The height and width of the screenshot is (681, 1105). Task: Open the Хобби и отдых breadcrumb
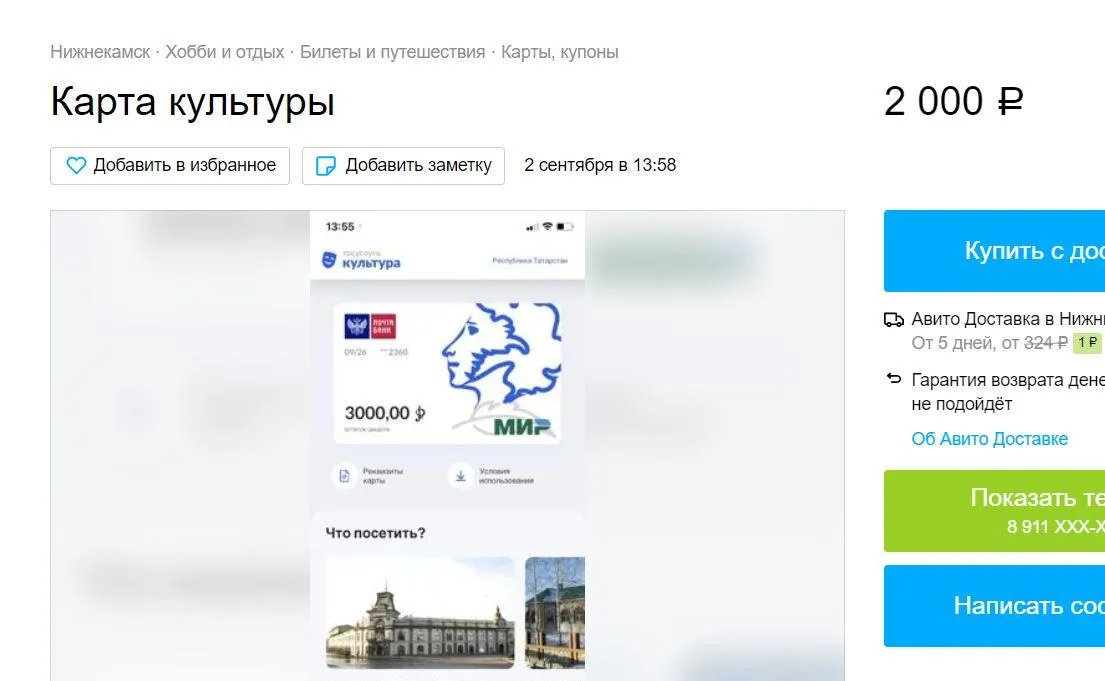pyautogui.click(x=225, y=52)
